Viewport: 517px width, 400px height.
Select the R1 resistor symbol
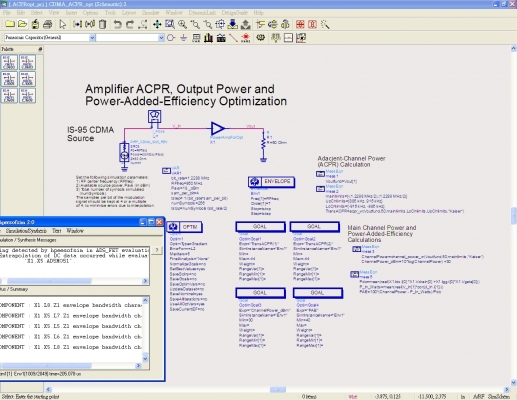coord(263,143)
